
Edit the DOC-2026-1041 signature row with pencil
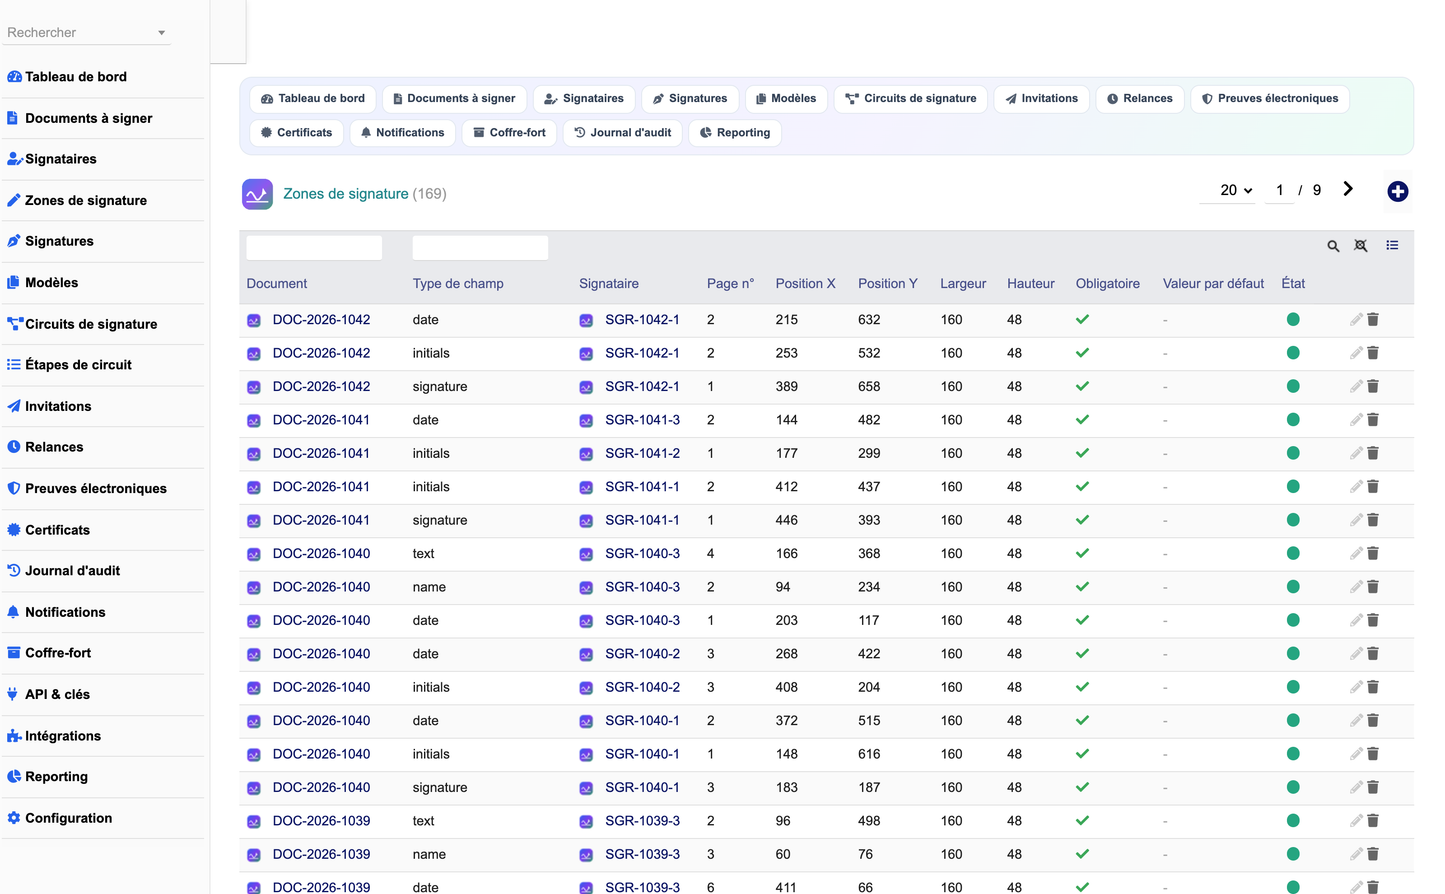pos(1356,520)
